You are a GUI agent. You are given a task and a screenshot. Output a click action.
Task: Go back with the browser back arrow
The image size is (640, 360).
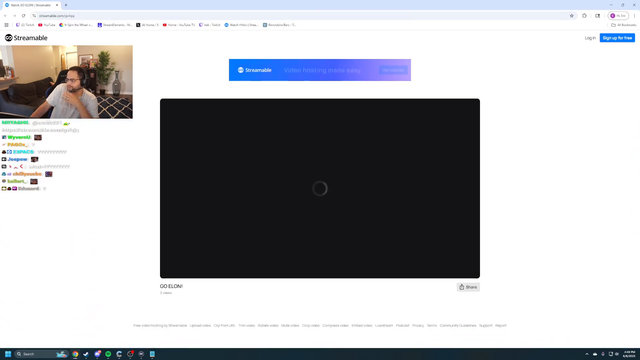click(x=5, y=16)
